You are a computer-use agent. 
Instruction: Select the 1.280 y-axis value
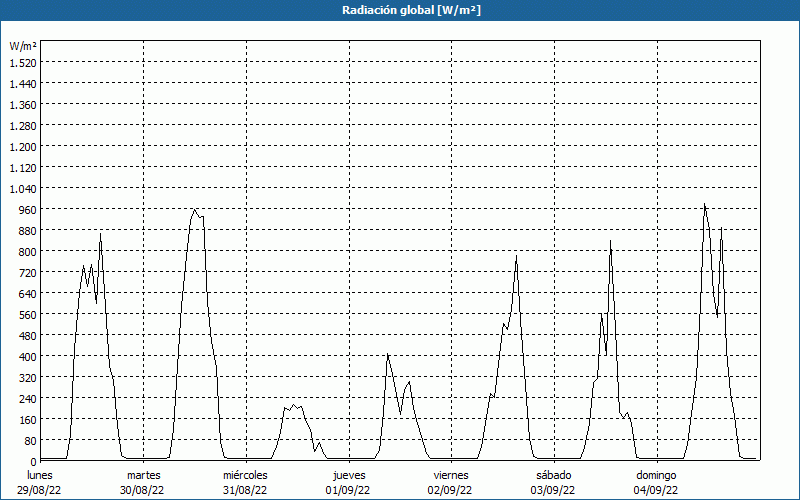pyautogui.click(x=23, y=126)
